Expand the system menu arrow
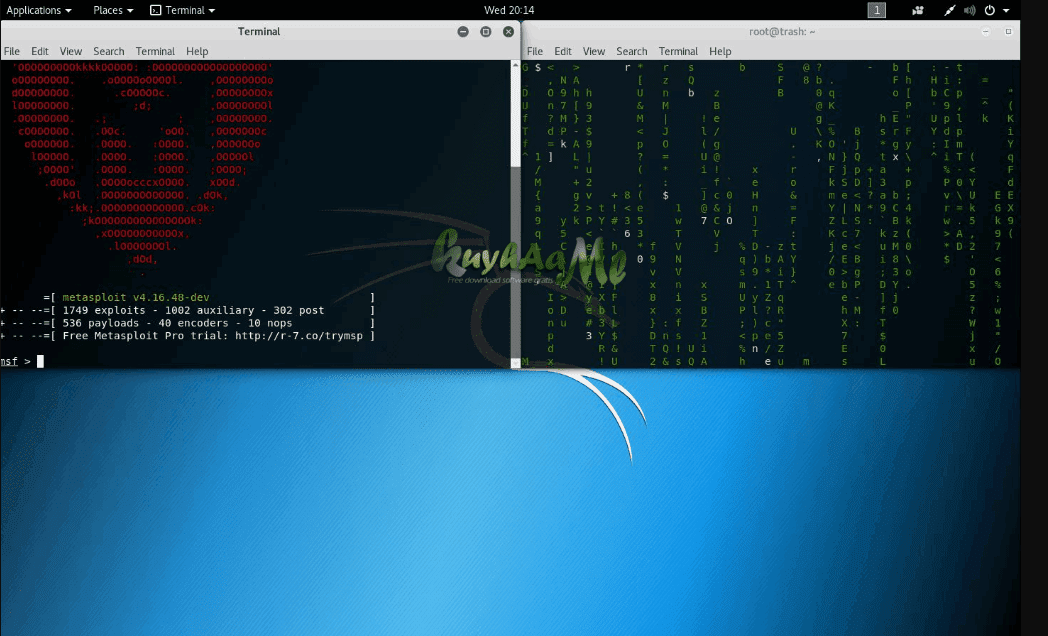The image size is (1048, 636). tap(1006, 11)
